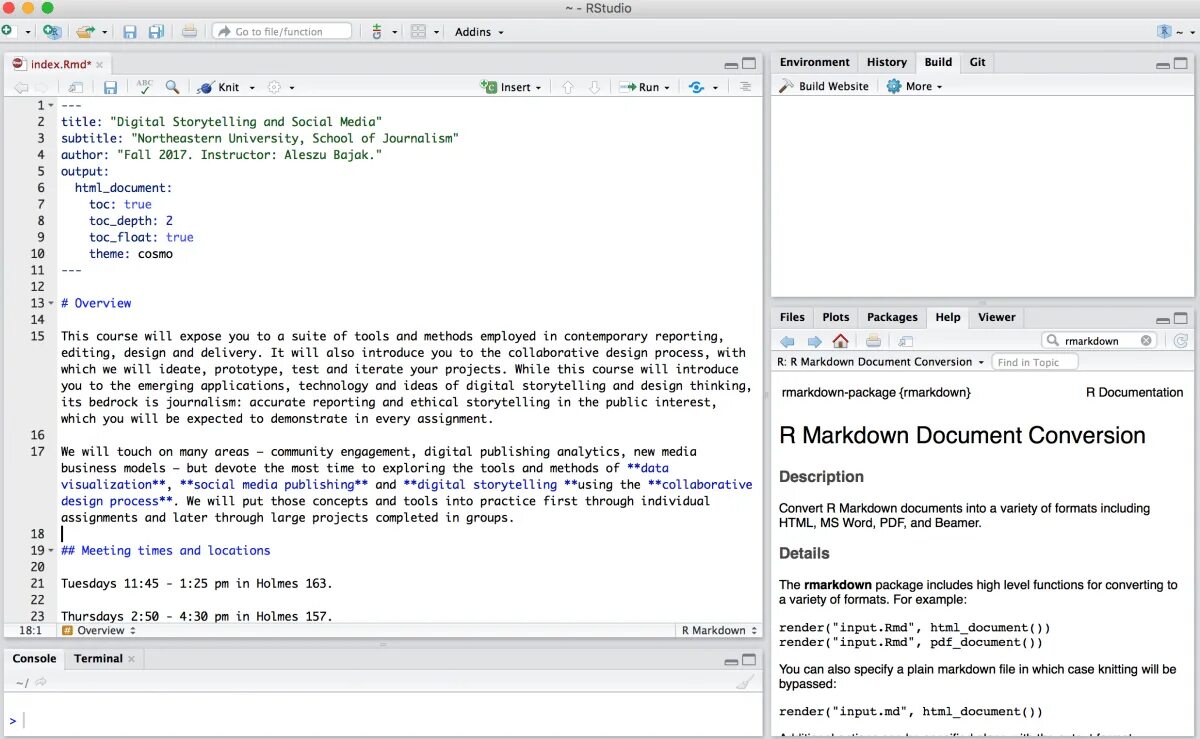Click the Publish icon in the editor toolbar

point(696,88)
